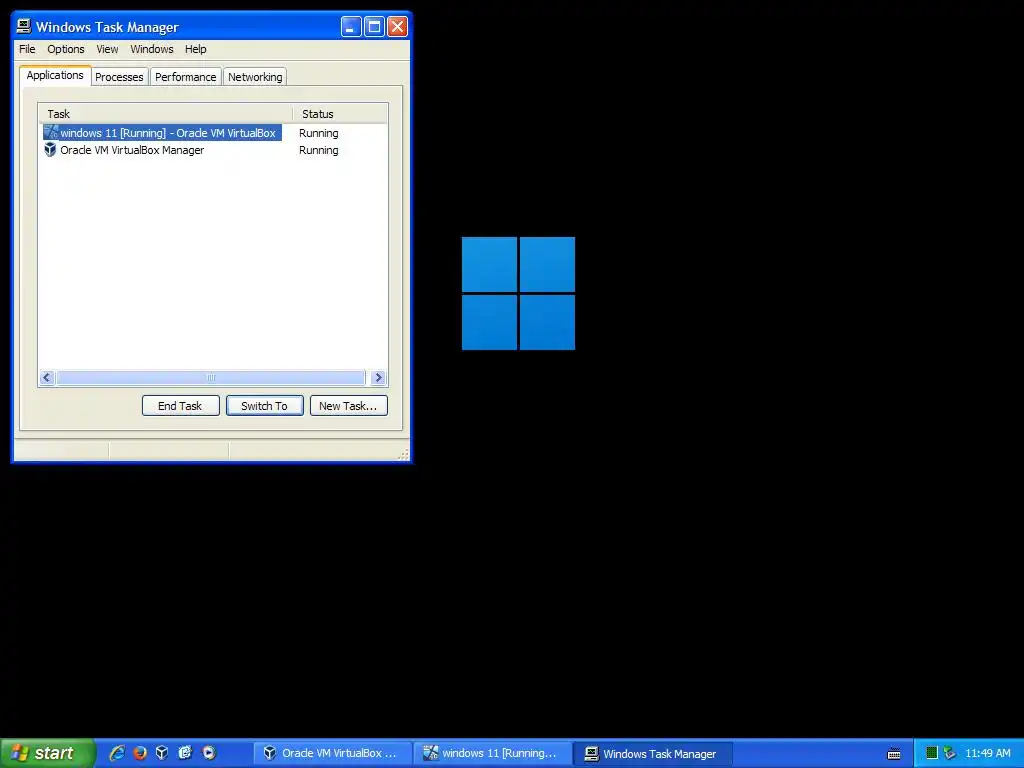
Task: Click the Outlook Express Quick Launch icon
Action: pos(185,753)
